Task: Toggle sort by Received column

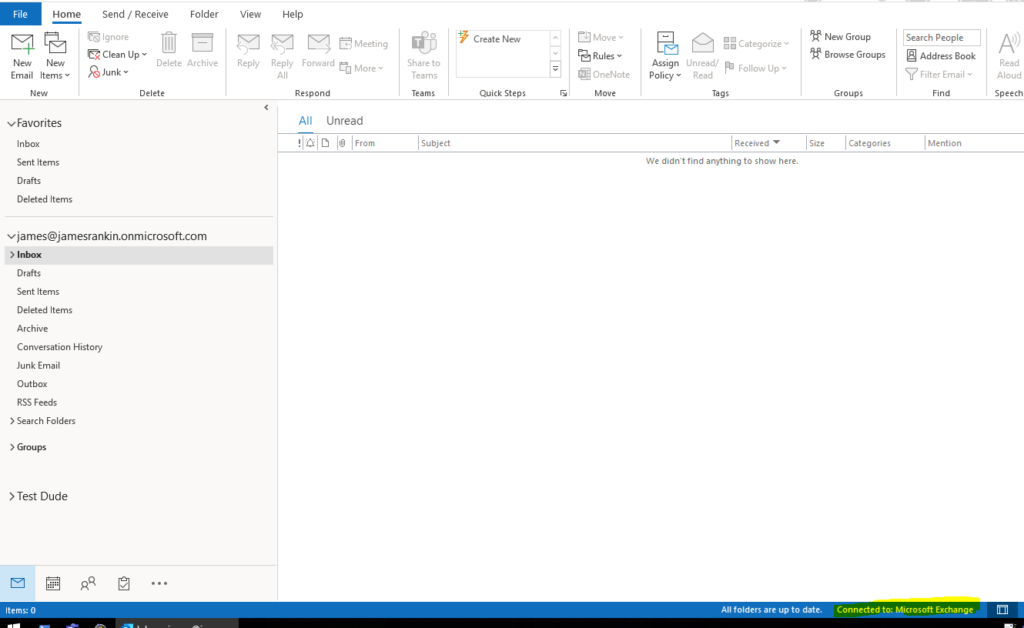Action: pos(757,143)
